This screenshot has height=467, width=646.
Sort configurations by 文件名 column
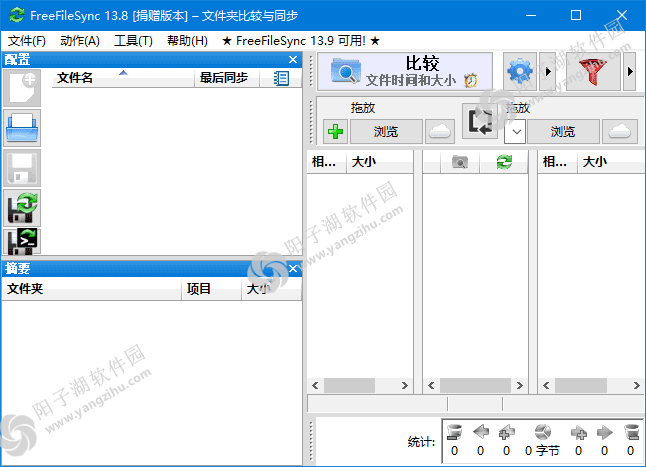tap(123, 78)
